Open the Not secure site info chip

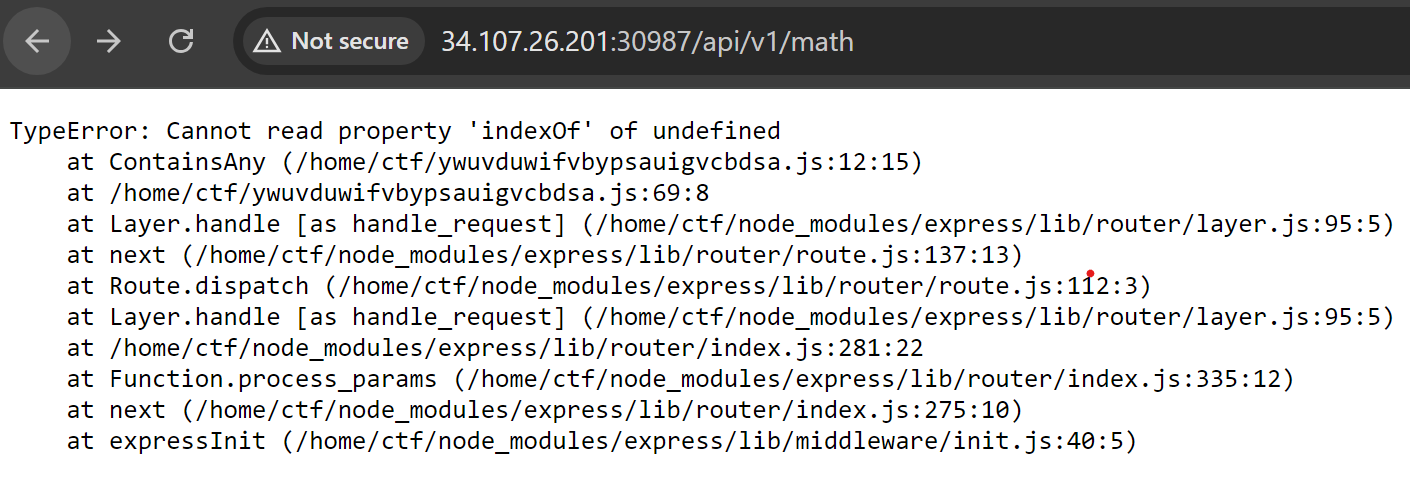332,41
